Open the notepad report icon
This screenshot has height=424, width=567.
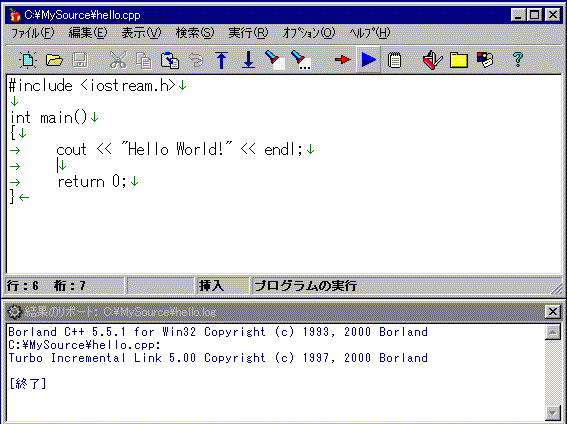pos(395,60)
